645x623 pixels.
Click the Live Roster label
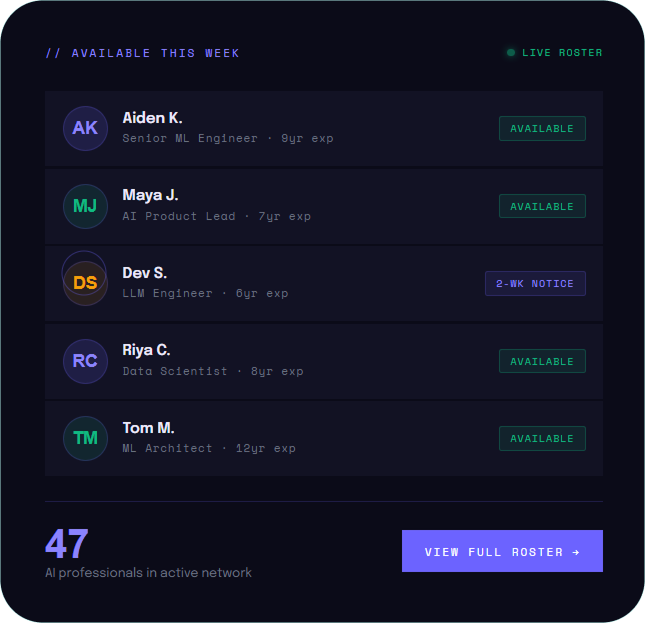pos(562,53)
